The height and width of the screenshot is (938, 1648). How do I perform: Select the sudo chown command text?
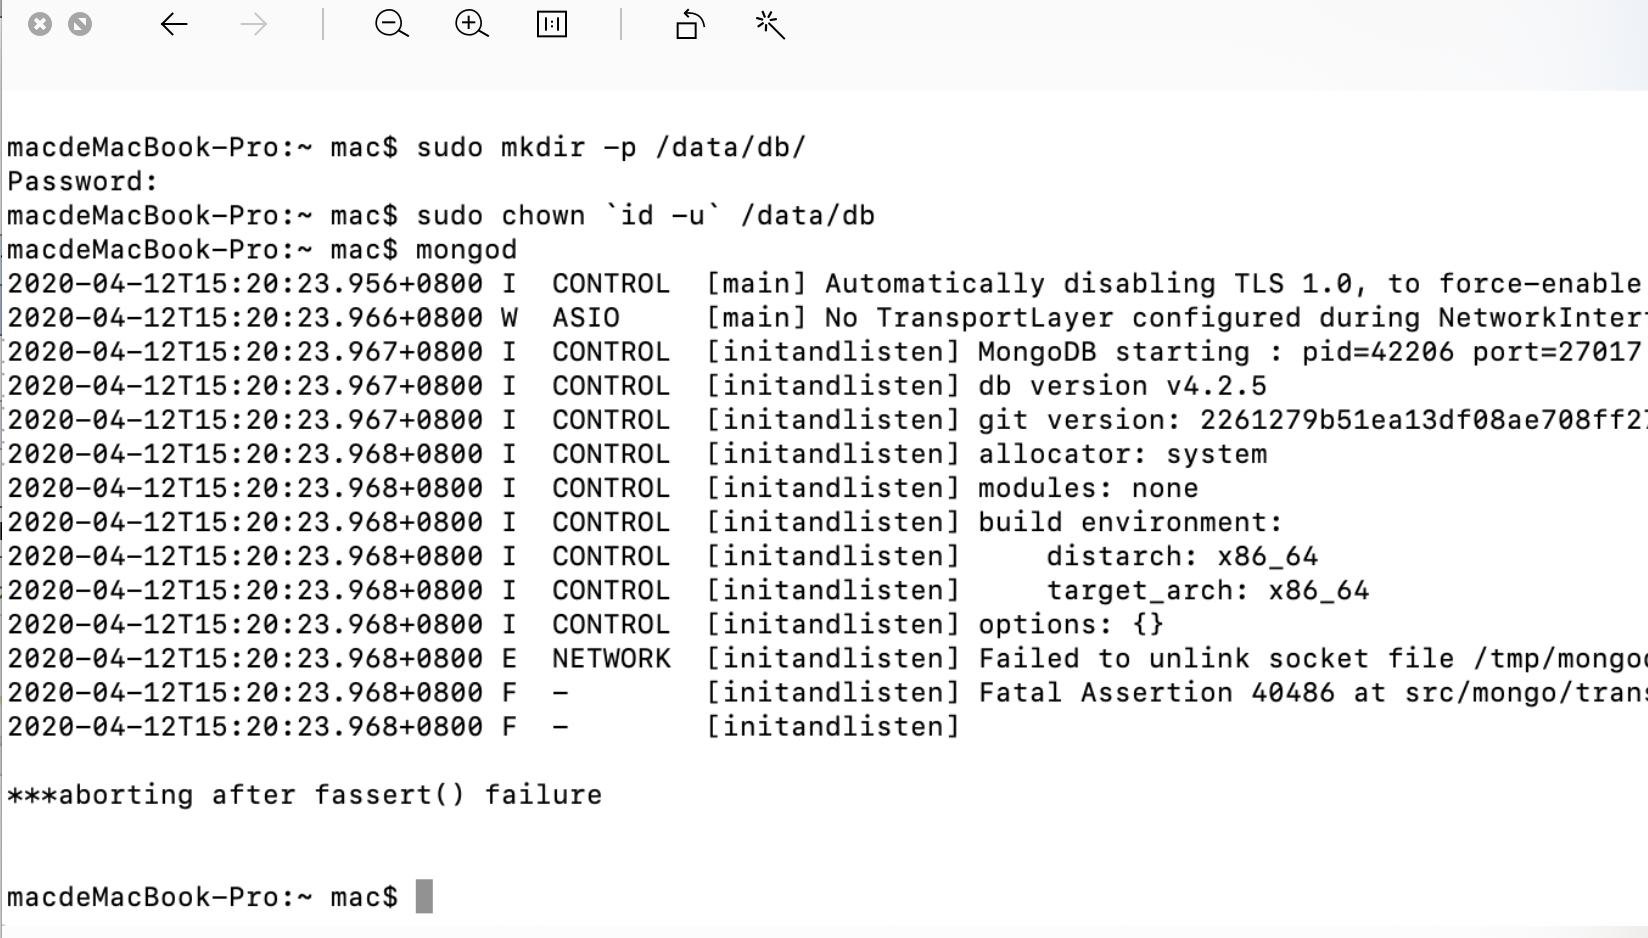point(440,215)
